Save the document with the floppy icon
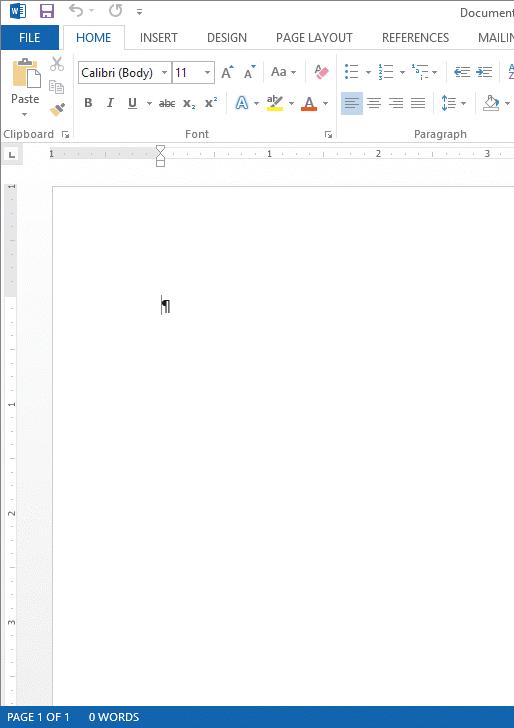Image resolution: width=514 pixels, height=728 pixels. coord(47,11)
